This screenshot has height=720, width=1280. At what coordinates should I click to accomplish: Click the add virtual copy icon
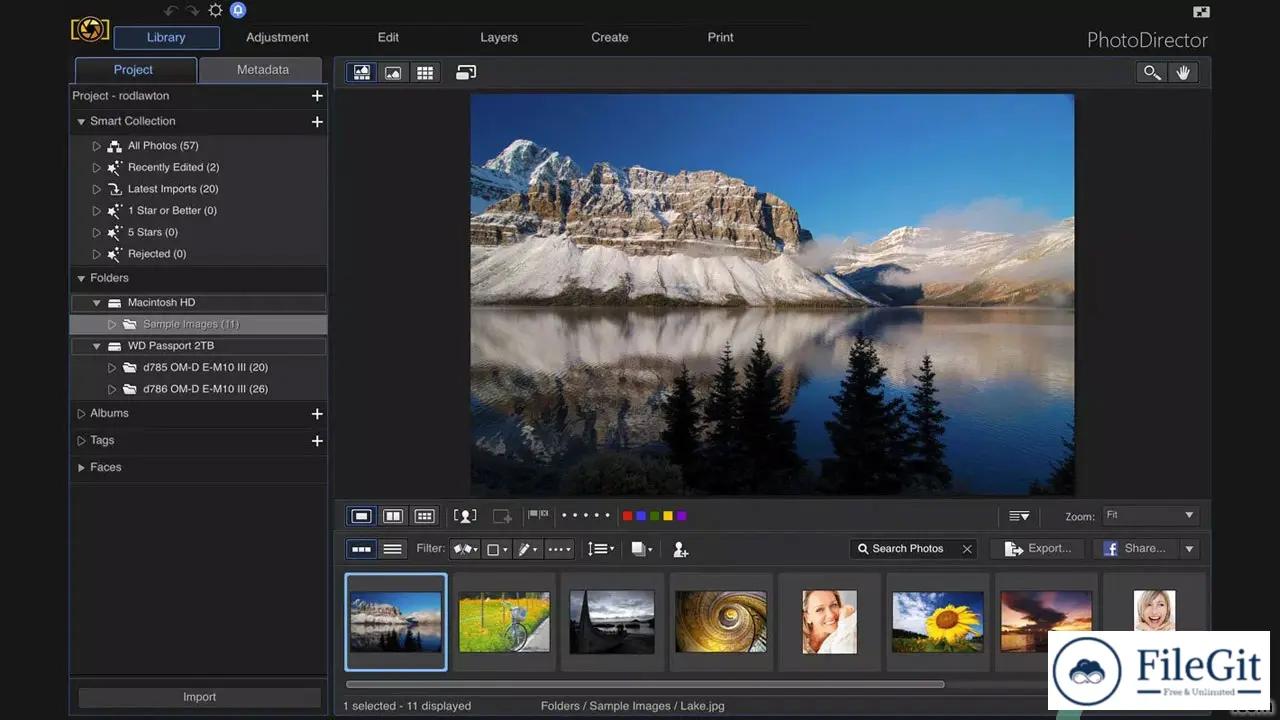(x=502, y=516)
